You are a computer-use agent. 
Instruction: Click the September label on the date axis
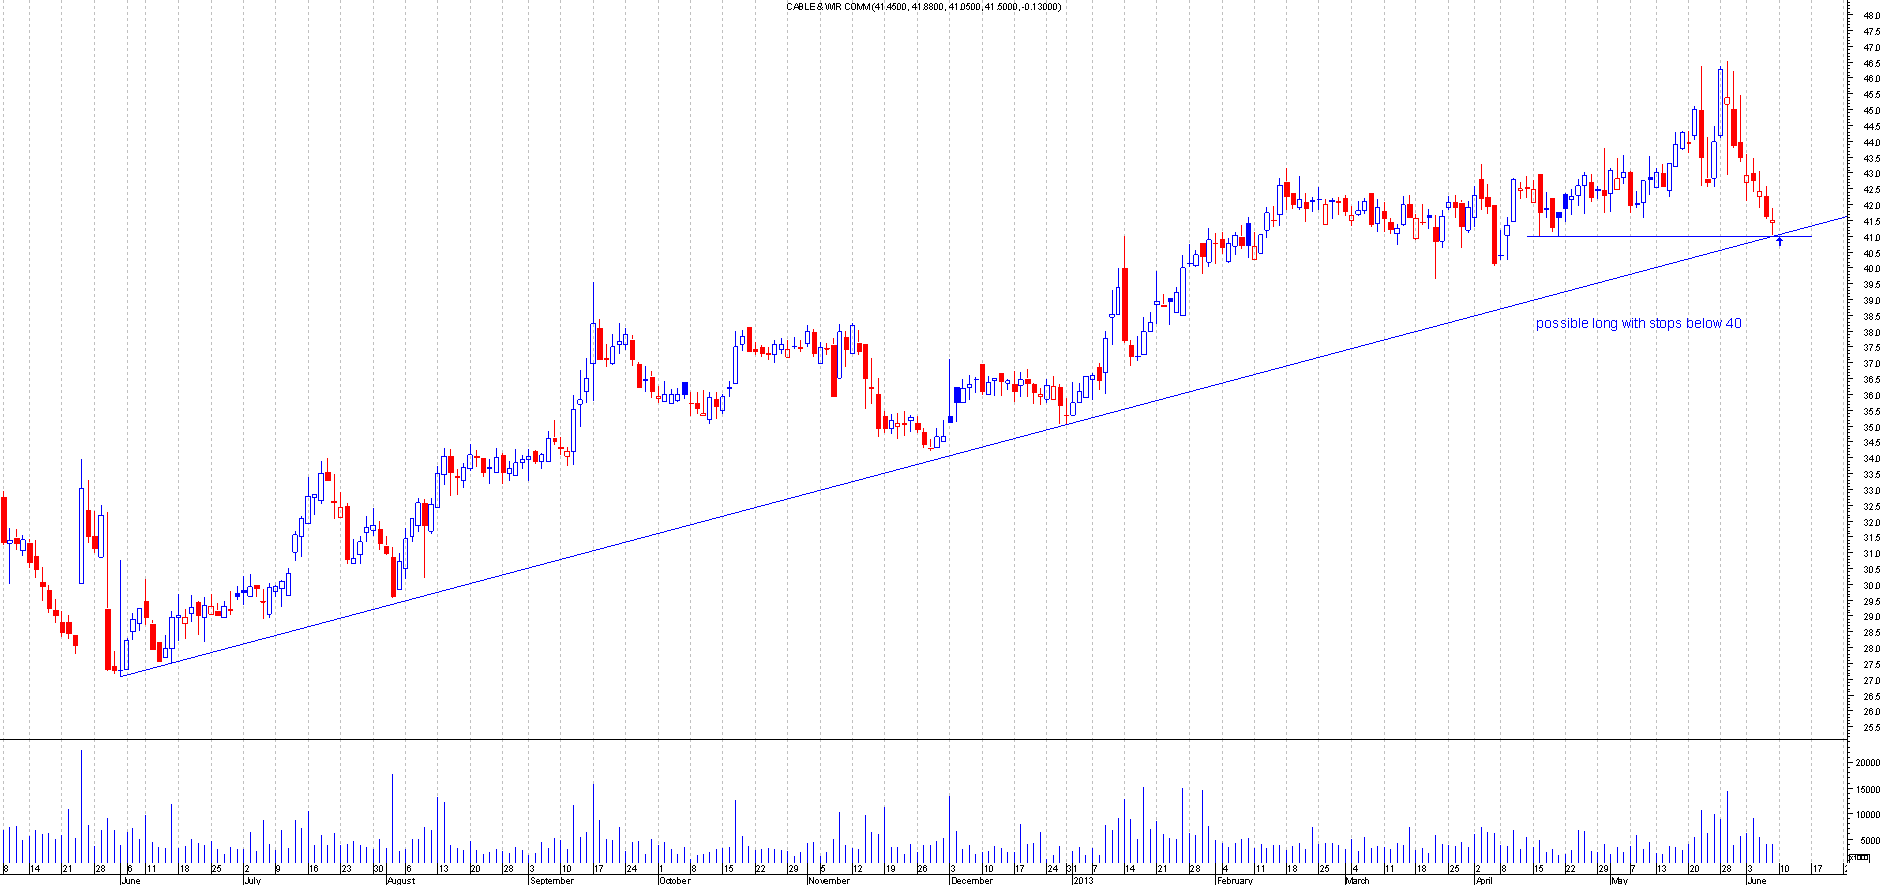click(x=552, y=880)
